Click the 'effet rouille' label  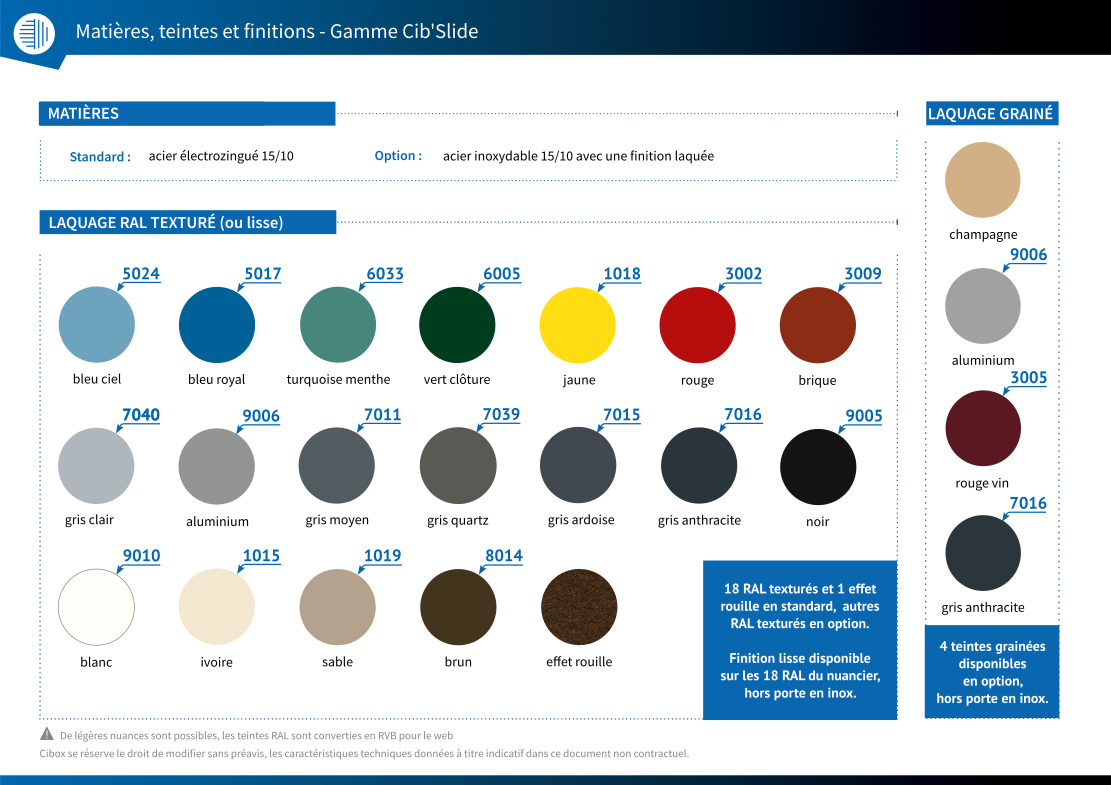pos(579,662)
